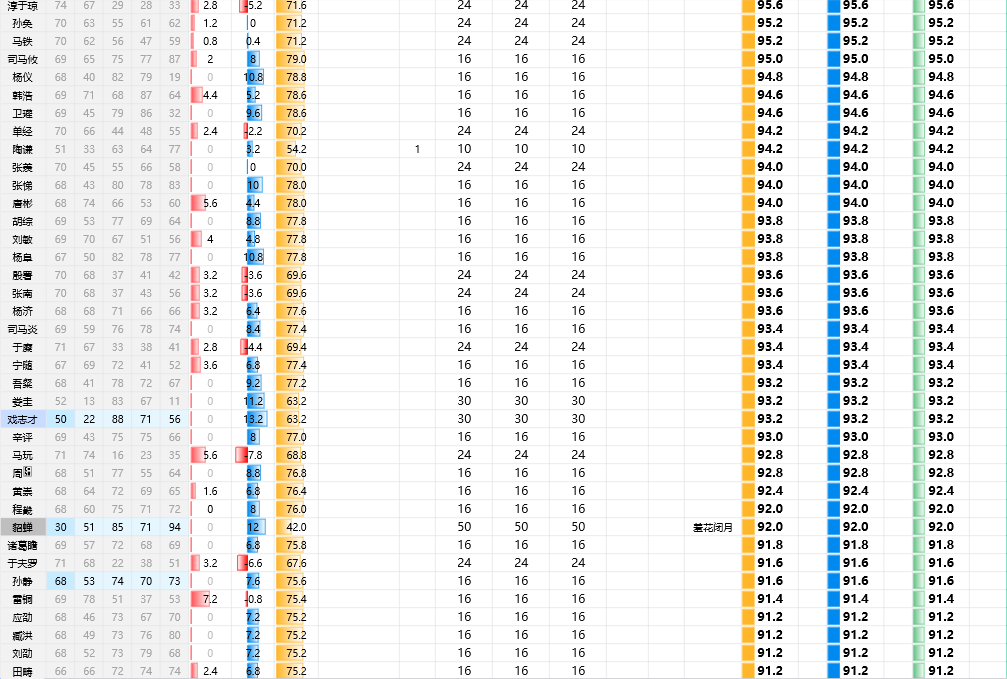Select the name cell 杨阜
1007x679 pixels.
tap(22, 258)
